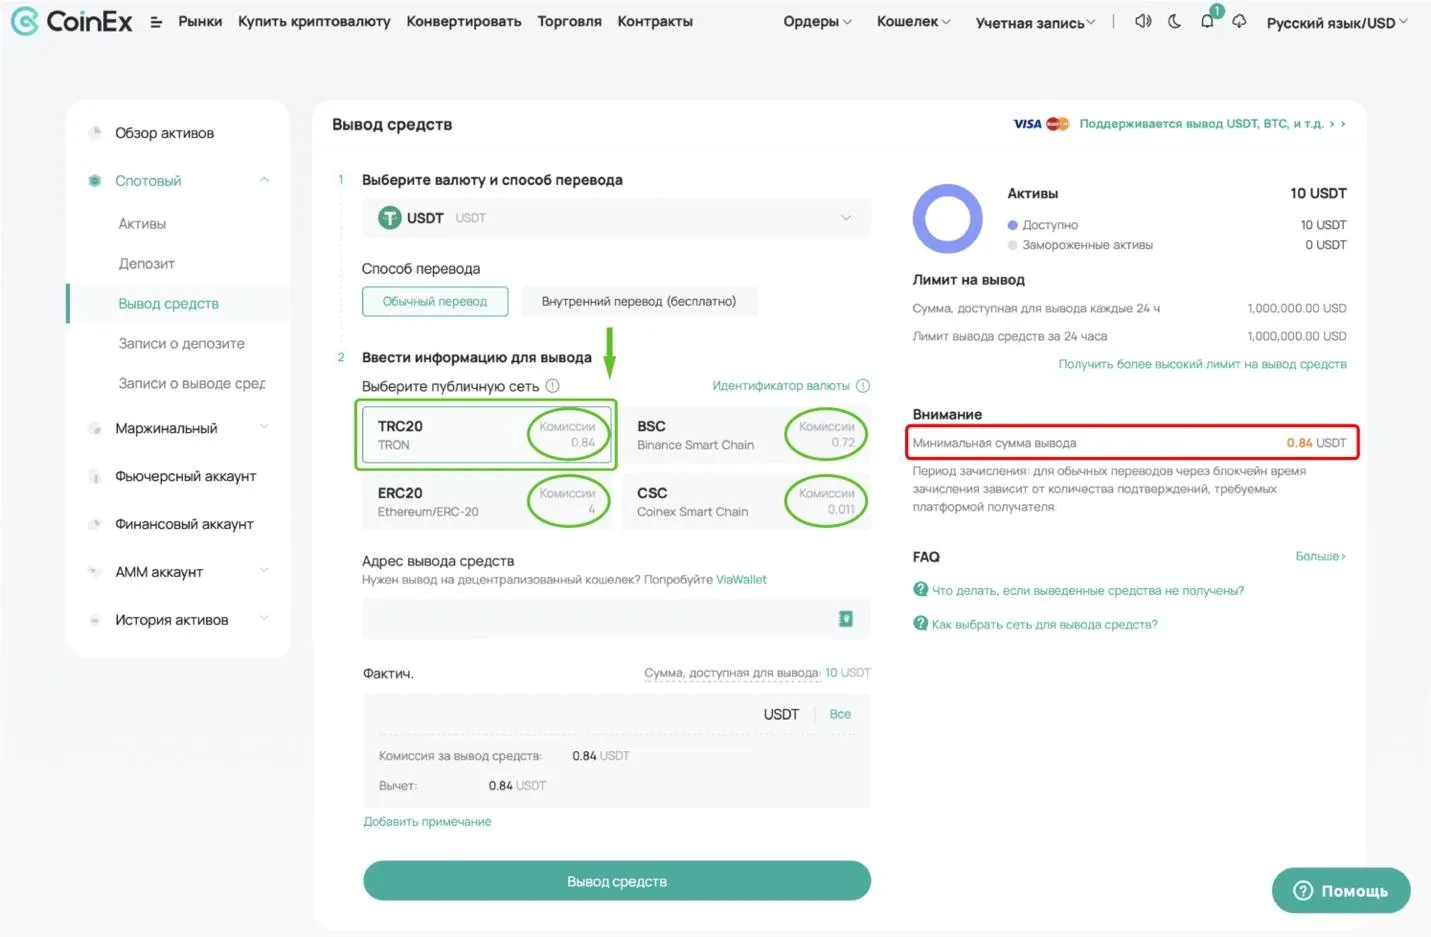
Task: Click the AMM аккаунт sidebar icon
Action: 95,572
